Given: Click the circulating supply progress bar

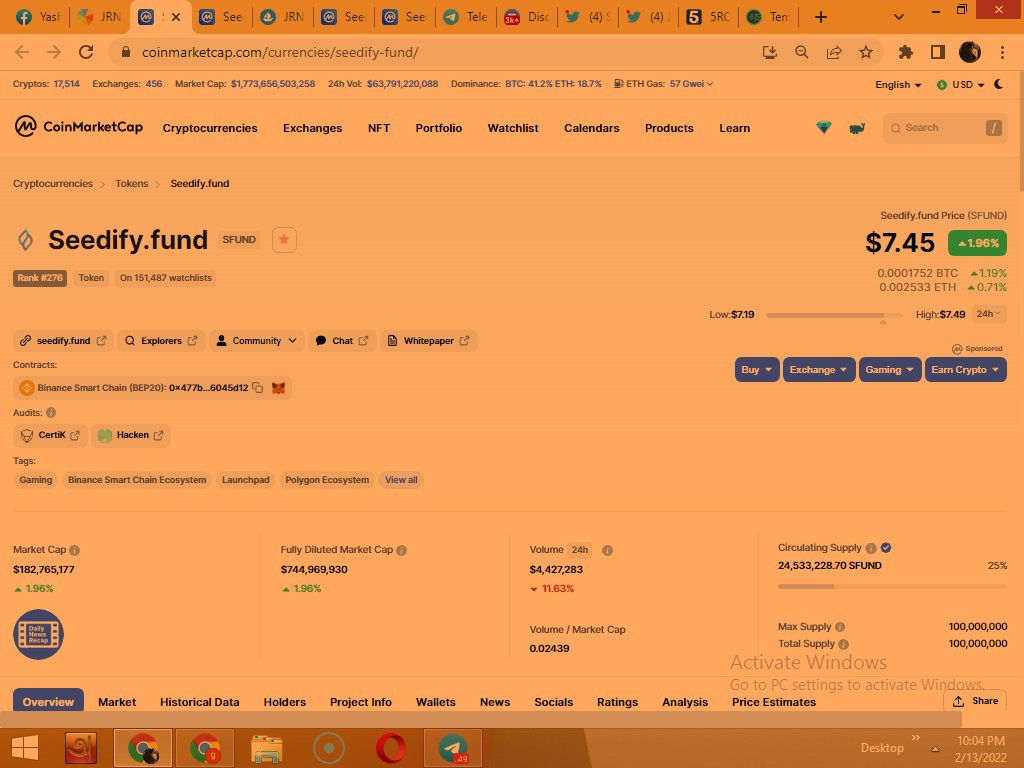Looking at the screenshot, I should pos(892,586).
